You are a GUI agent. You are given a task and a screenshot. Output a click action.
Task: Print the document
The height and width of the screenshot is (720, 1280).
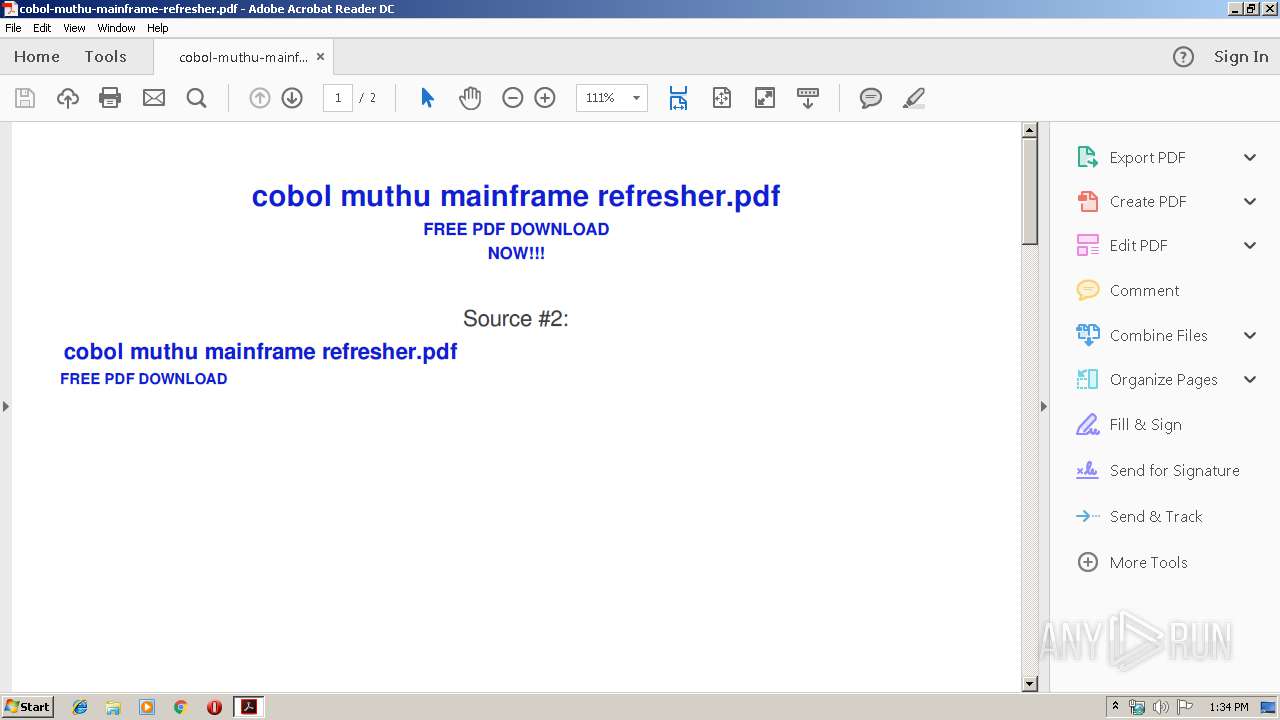tap(110, 98)
